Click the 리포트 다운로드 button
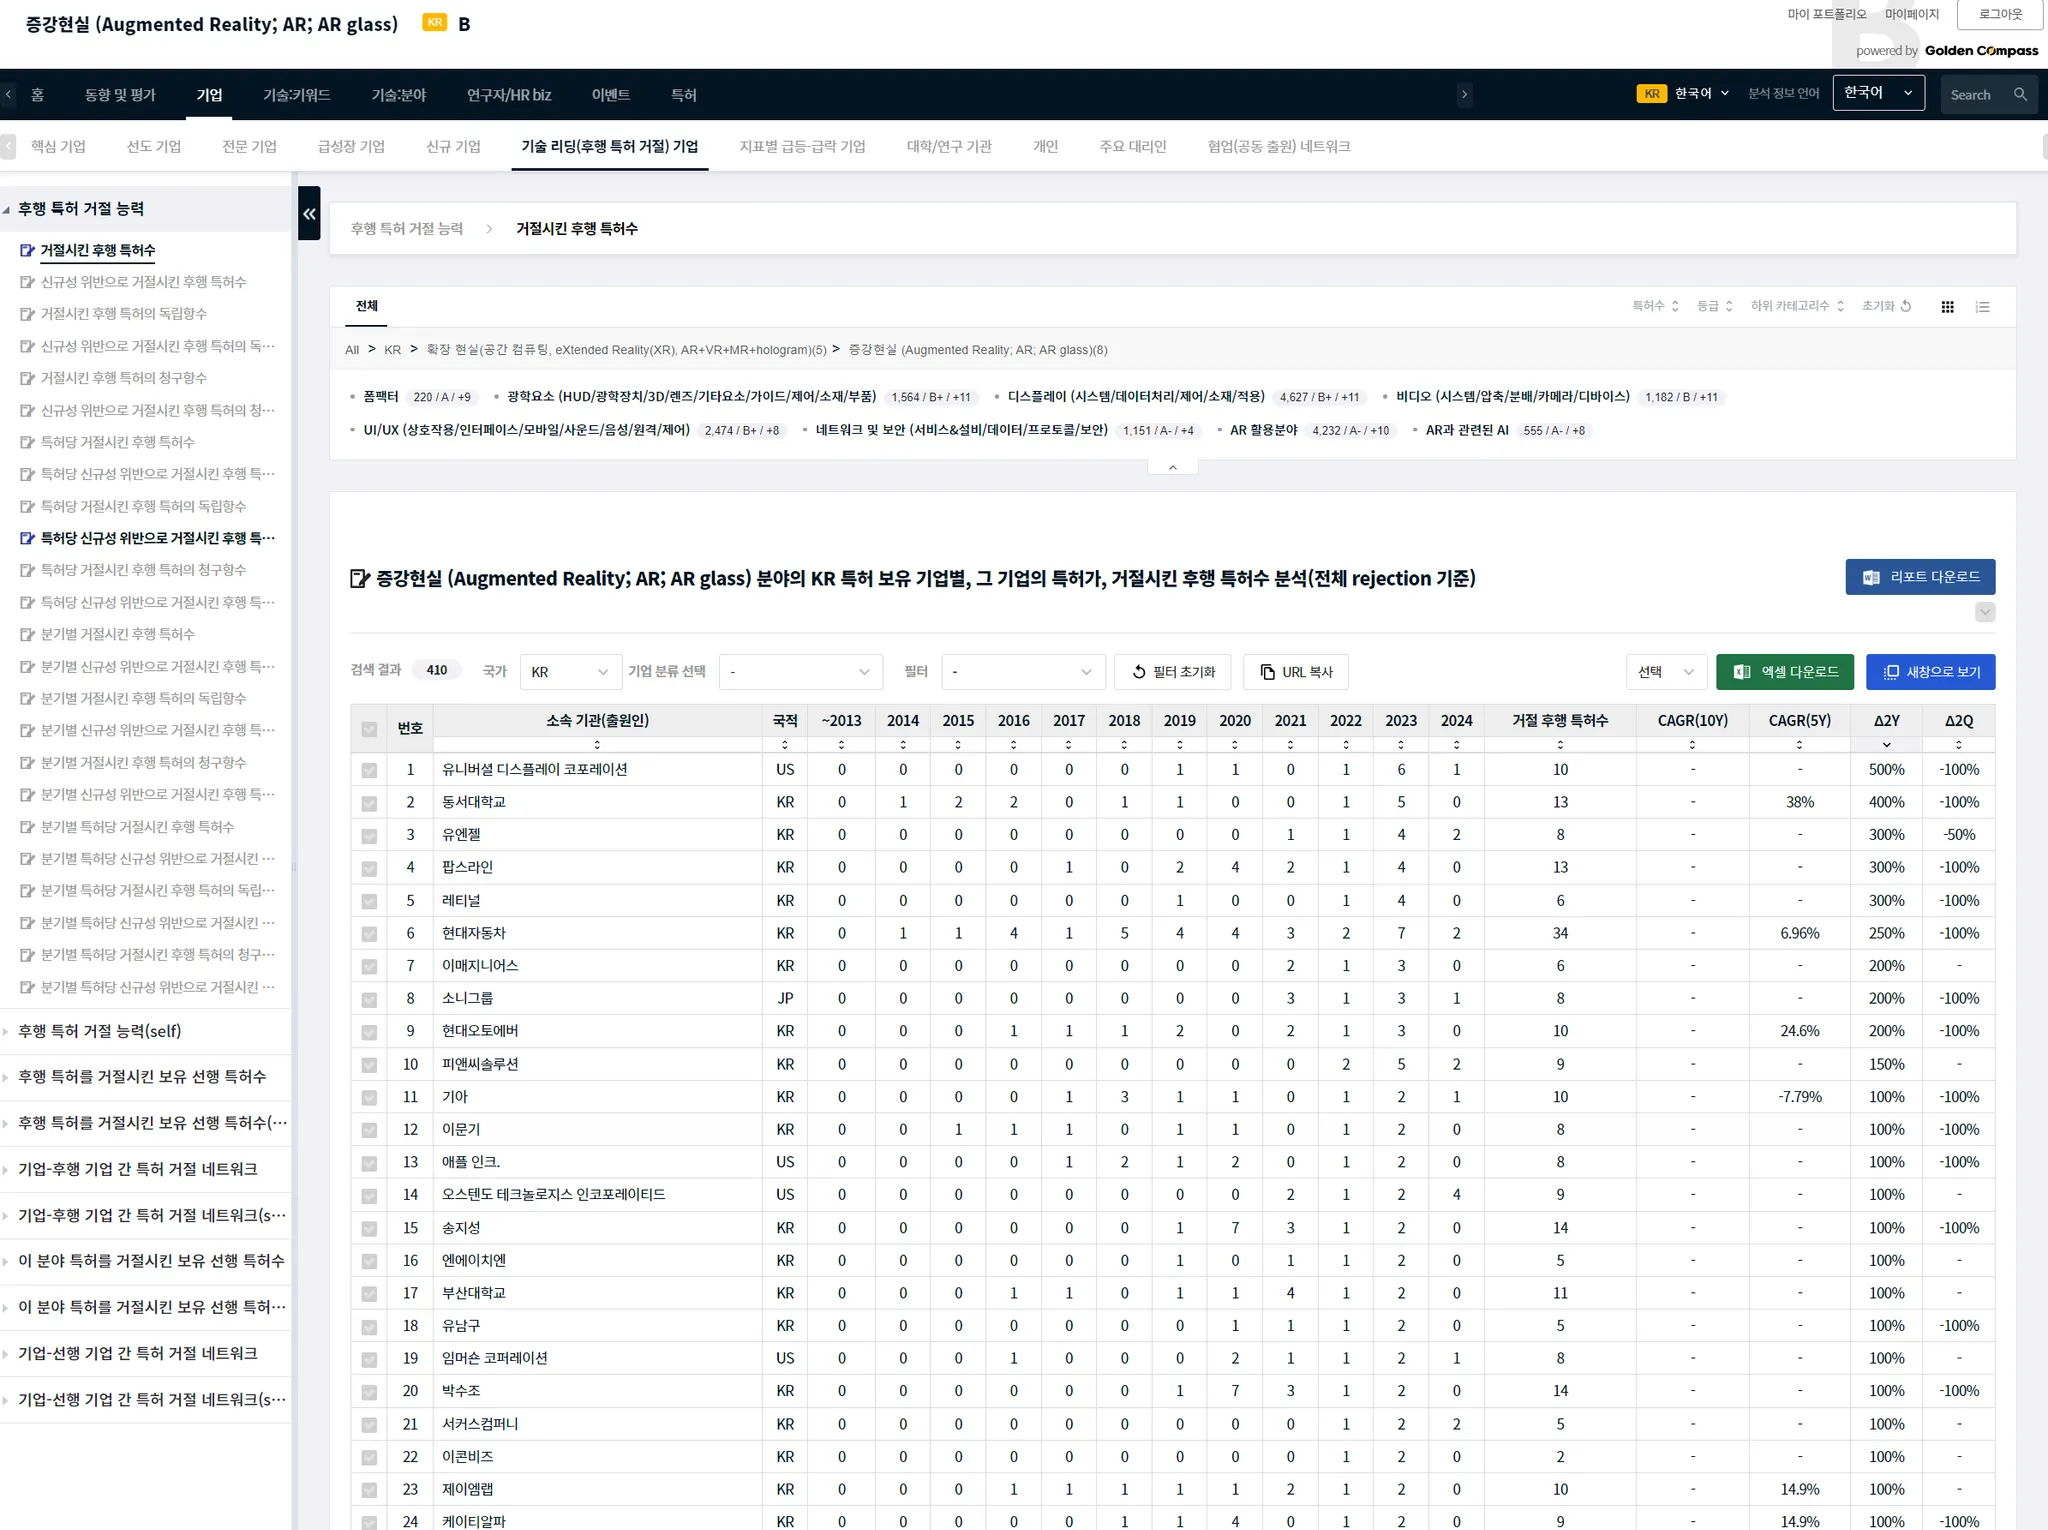Screen dimensions: 2048x1530 pyautogui.click(x=1919, y=577)
